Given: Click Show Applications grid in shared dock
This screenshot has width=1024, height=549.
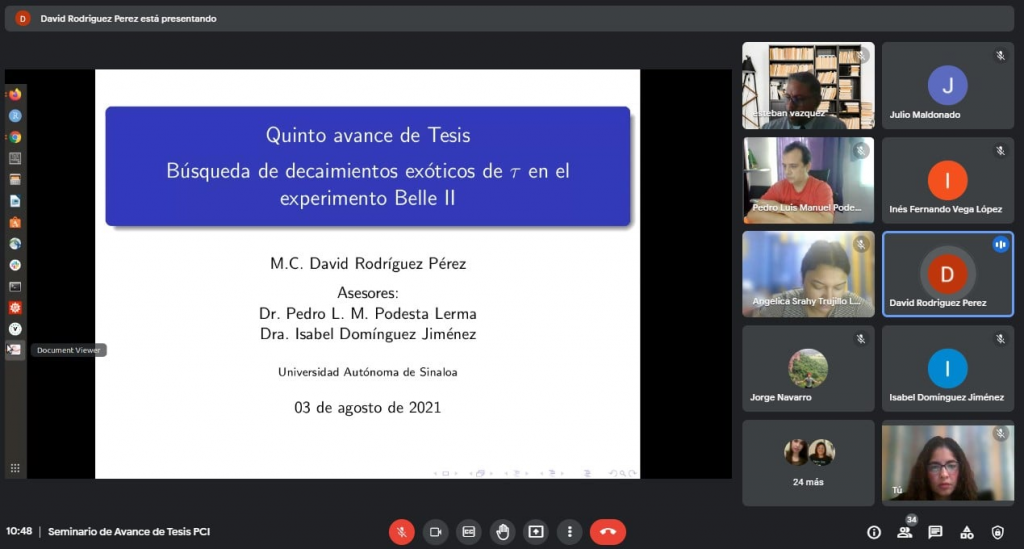Looking at the screenshot, I should 15,468.
